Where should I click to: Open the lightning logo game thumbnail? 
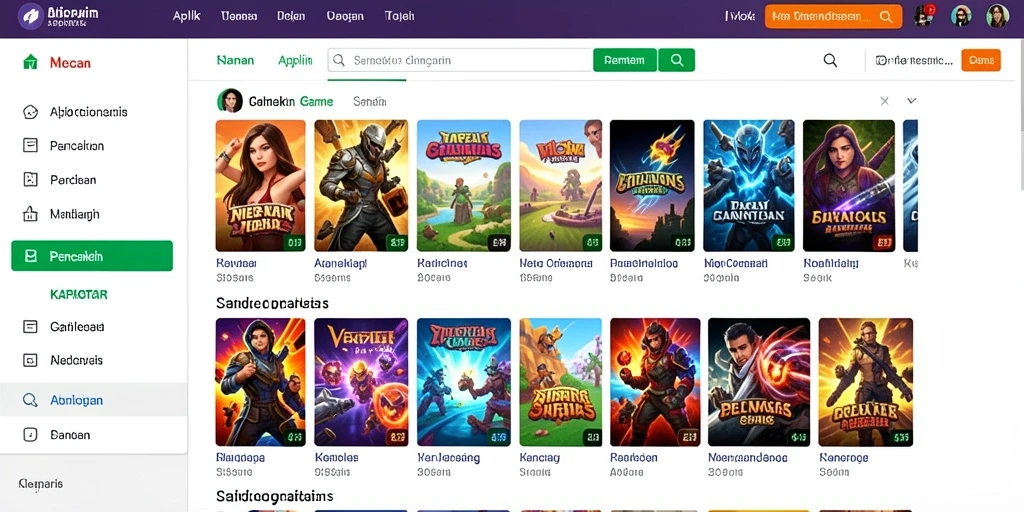tap(652, 185)
